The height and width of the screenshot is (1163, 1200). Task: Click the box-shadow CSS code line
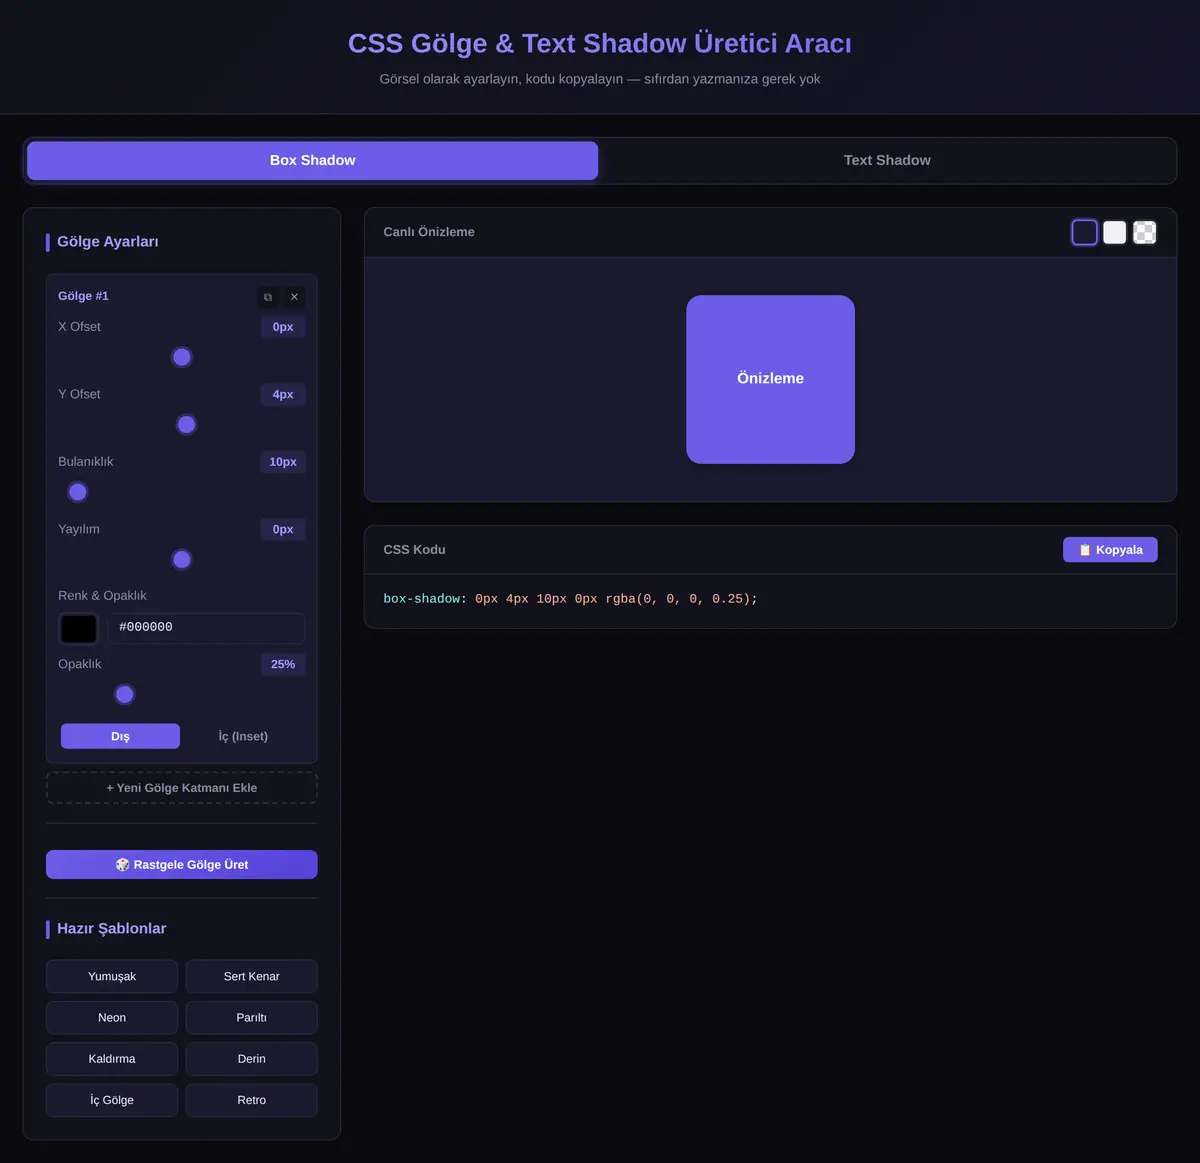(x=570, y=599)
